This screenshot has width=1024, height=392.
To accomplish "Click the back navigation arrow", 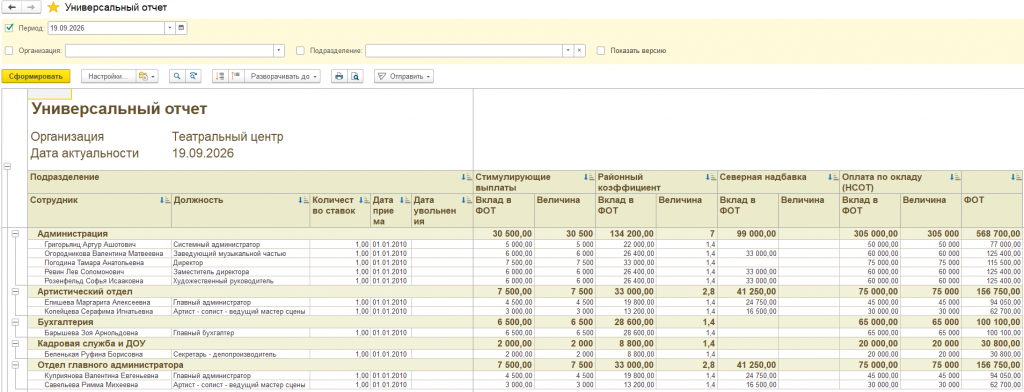I will click(x=11, y=8).
